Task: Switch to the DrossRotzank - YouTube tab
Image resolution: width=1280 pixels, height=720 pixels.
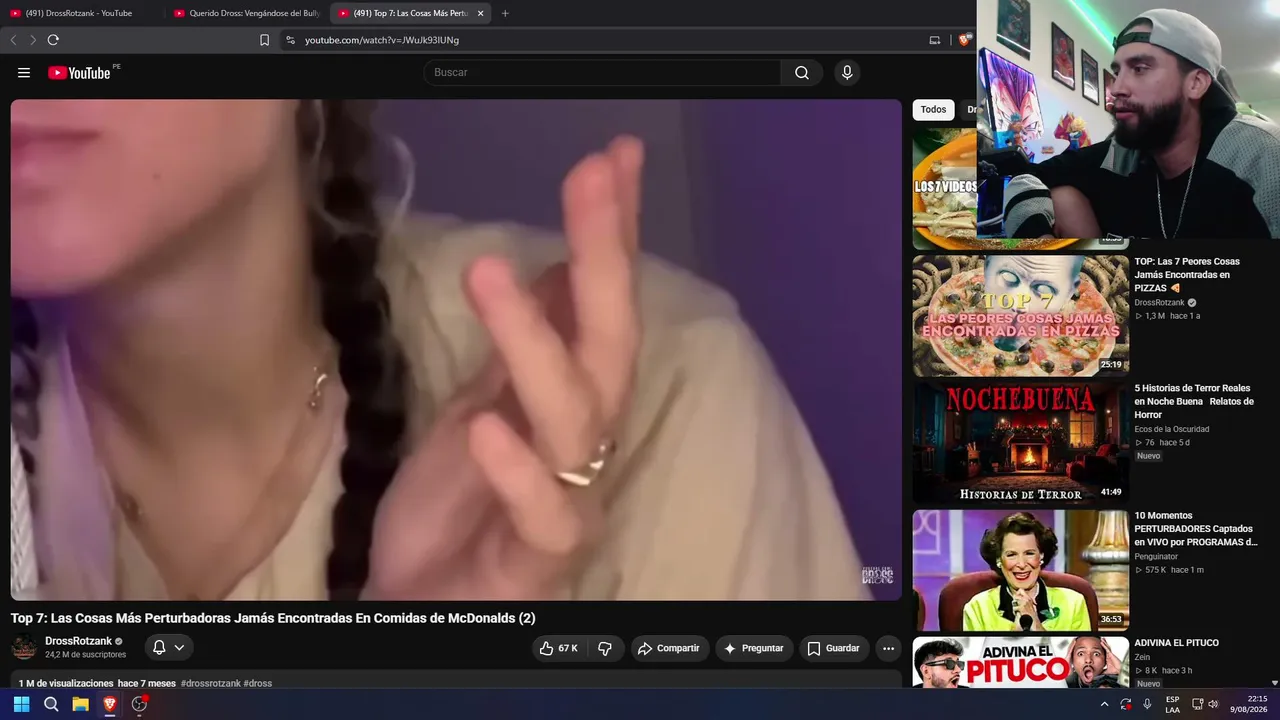Action: click(x=80, y=13)
